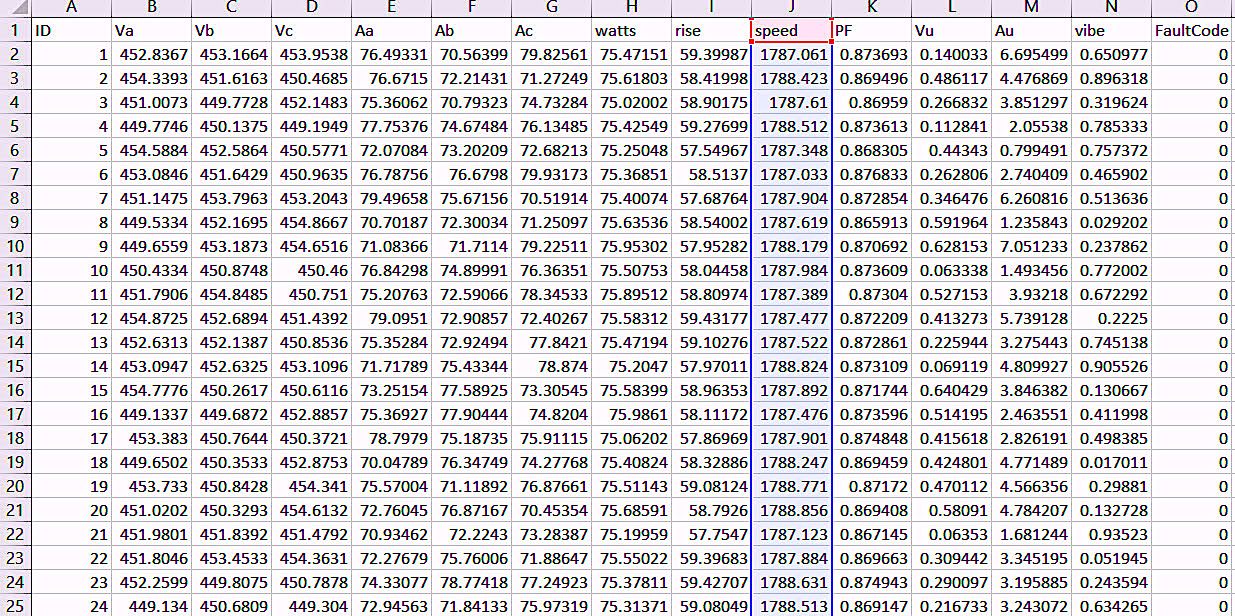Select cell with value 2.05538

(x=1031, y=126)
